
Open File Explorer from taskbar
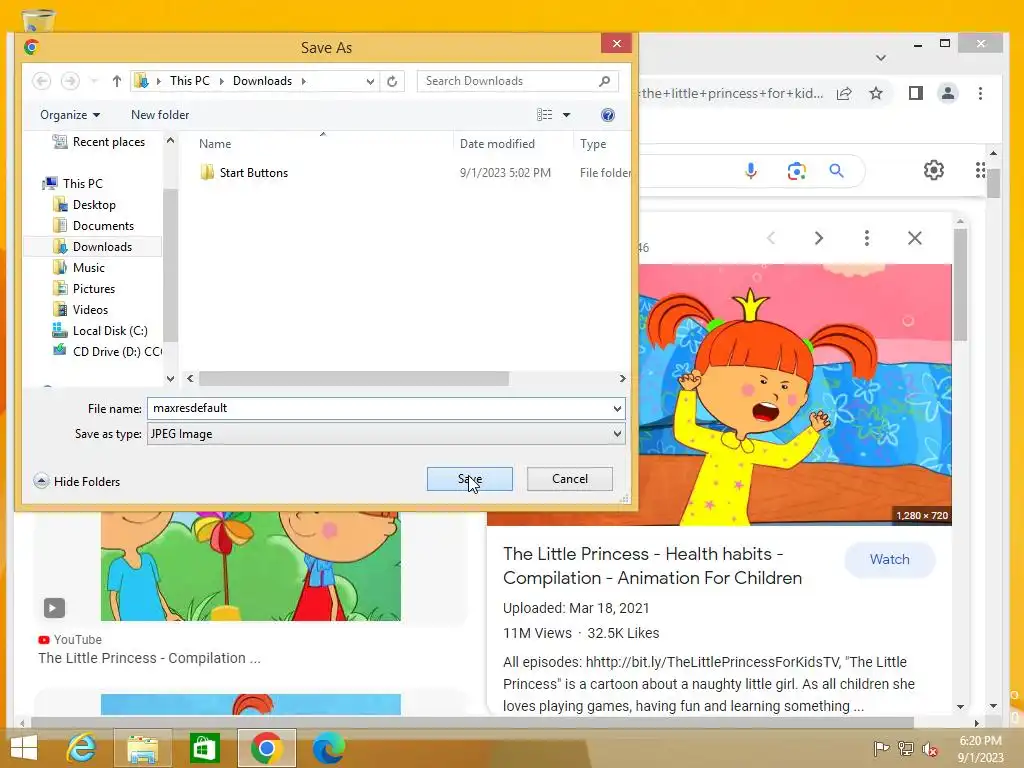(142, 748)
